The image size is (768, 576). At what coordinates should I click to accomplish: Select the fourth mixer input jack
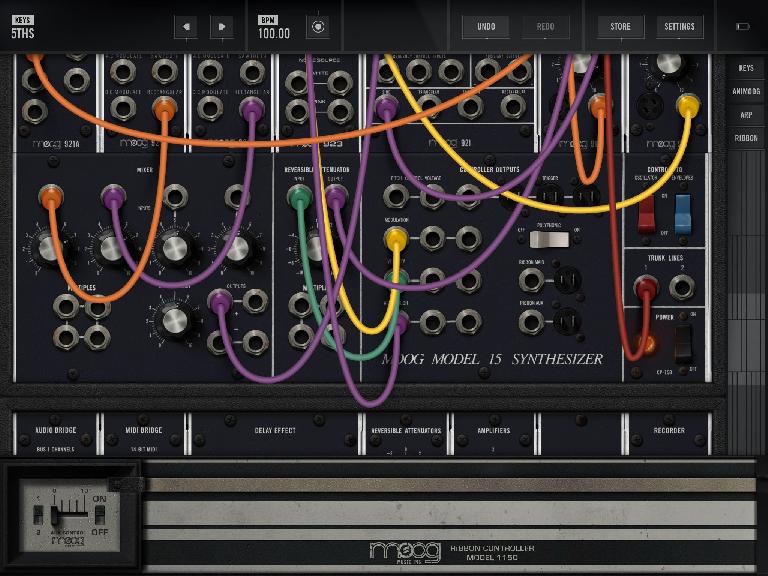pos(237,196)
